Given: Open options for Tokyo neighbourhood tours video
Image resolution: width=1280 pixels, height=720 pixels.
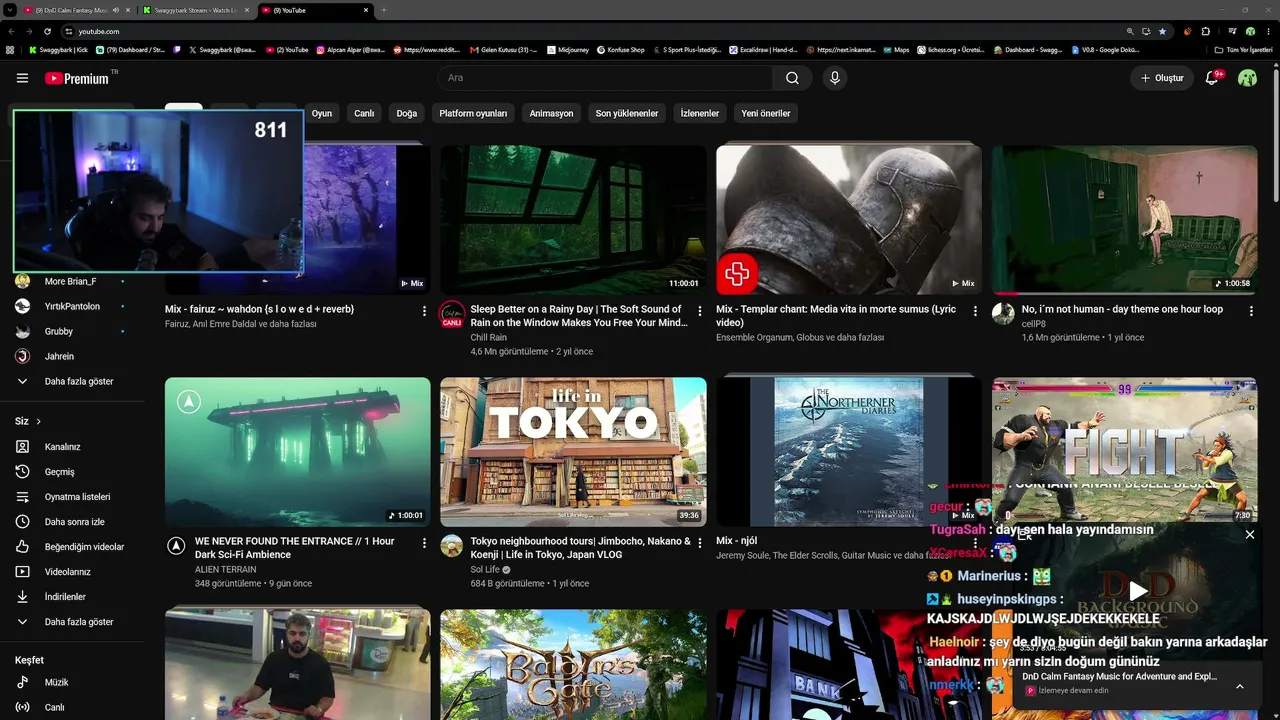Looking at the screenshot, I should click(x=700, y=543).
